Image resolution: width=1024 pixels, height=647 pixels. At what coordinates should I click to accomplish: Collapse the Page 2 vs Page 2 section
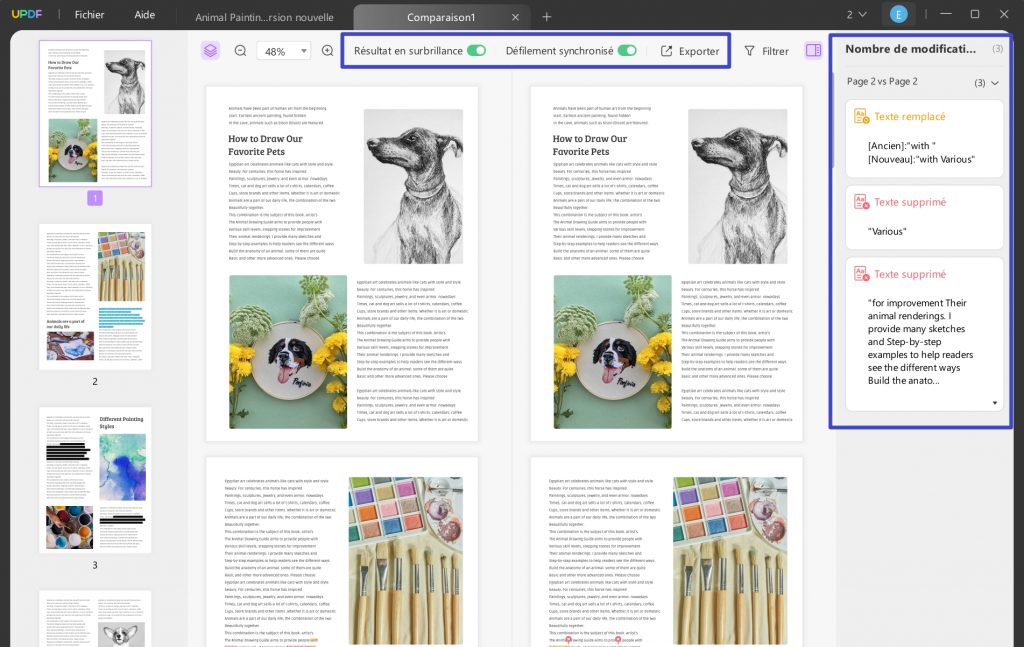994,83
